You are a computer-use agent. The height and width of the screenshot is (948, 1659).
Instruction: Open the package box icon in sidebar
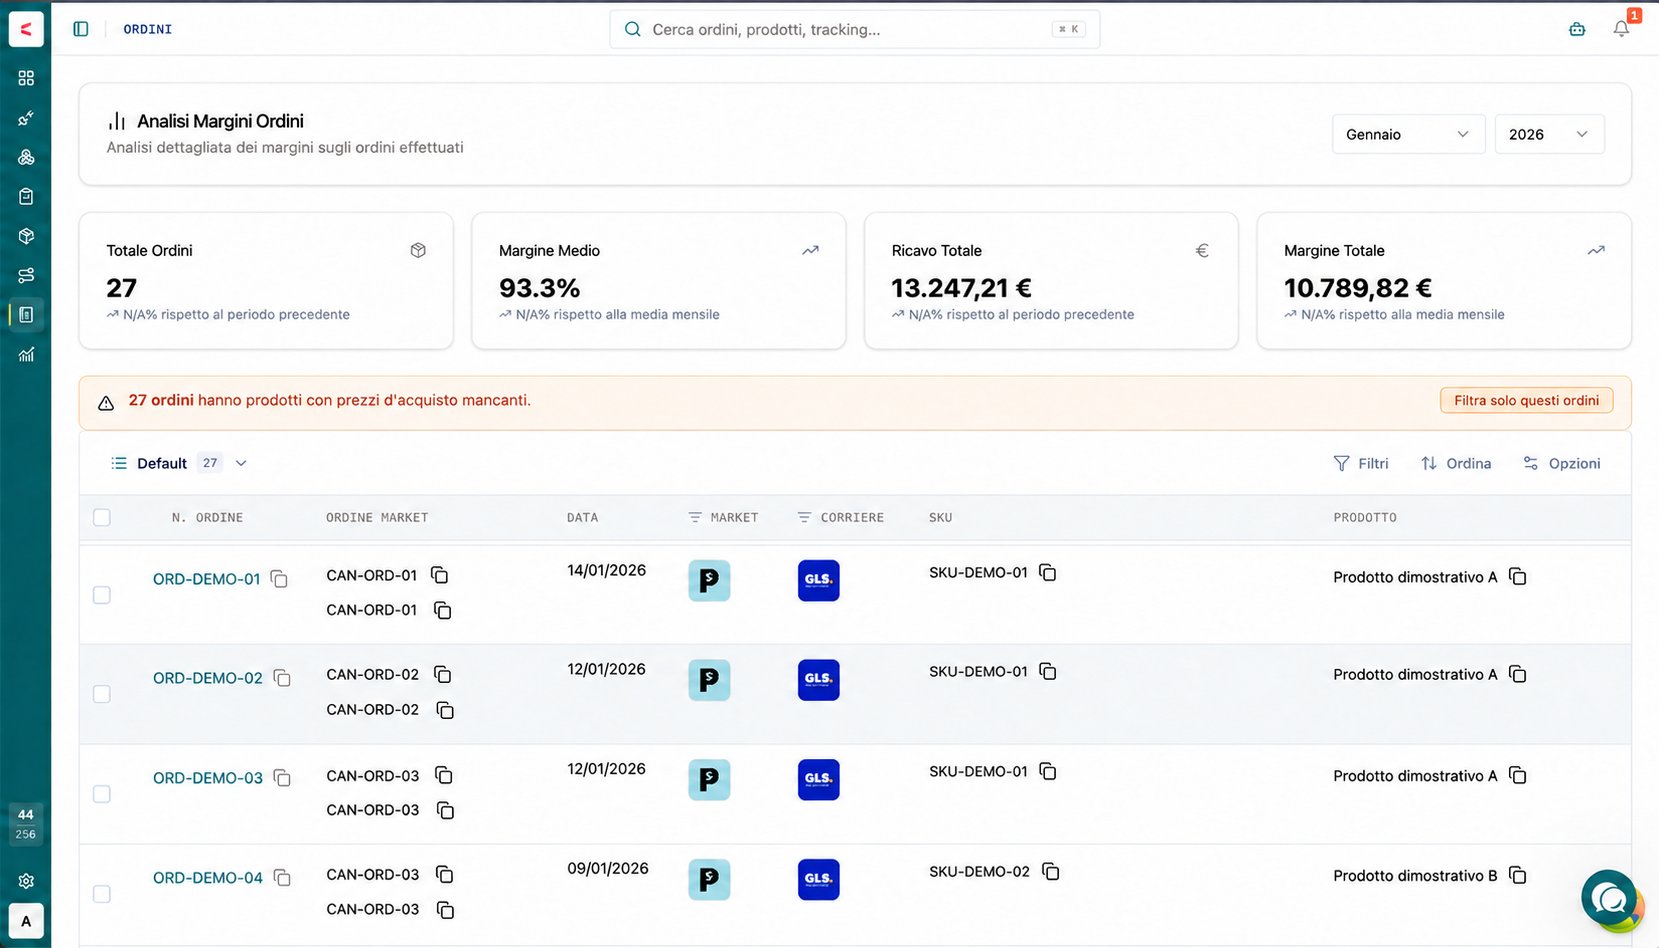pos(26,236)
